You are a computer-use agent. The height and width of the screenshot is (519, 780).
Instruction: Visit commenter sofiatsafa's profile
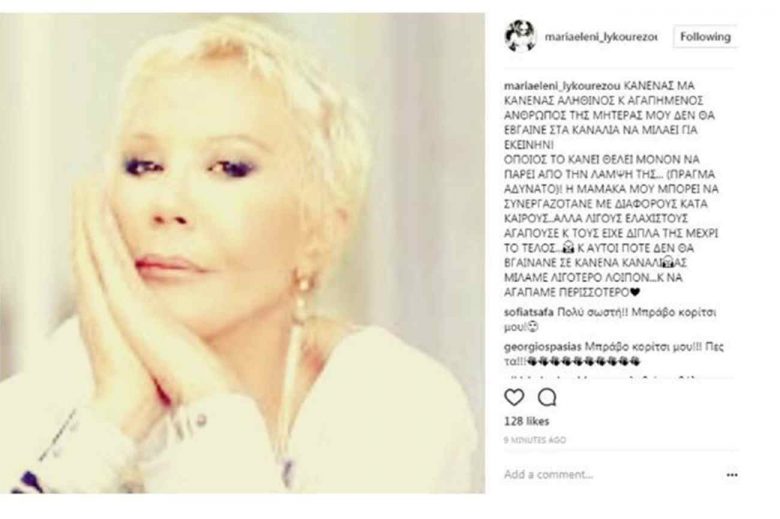click(x=529, y=312)
